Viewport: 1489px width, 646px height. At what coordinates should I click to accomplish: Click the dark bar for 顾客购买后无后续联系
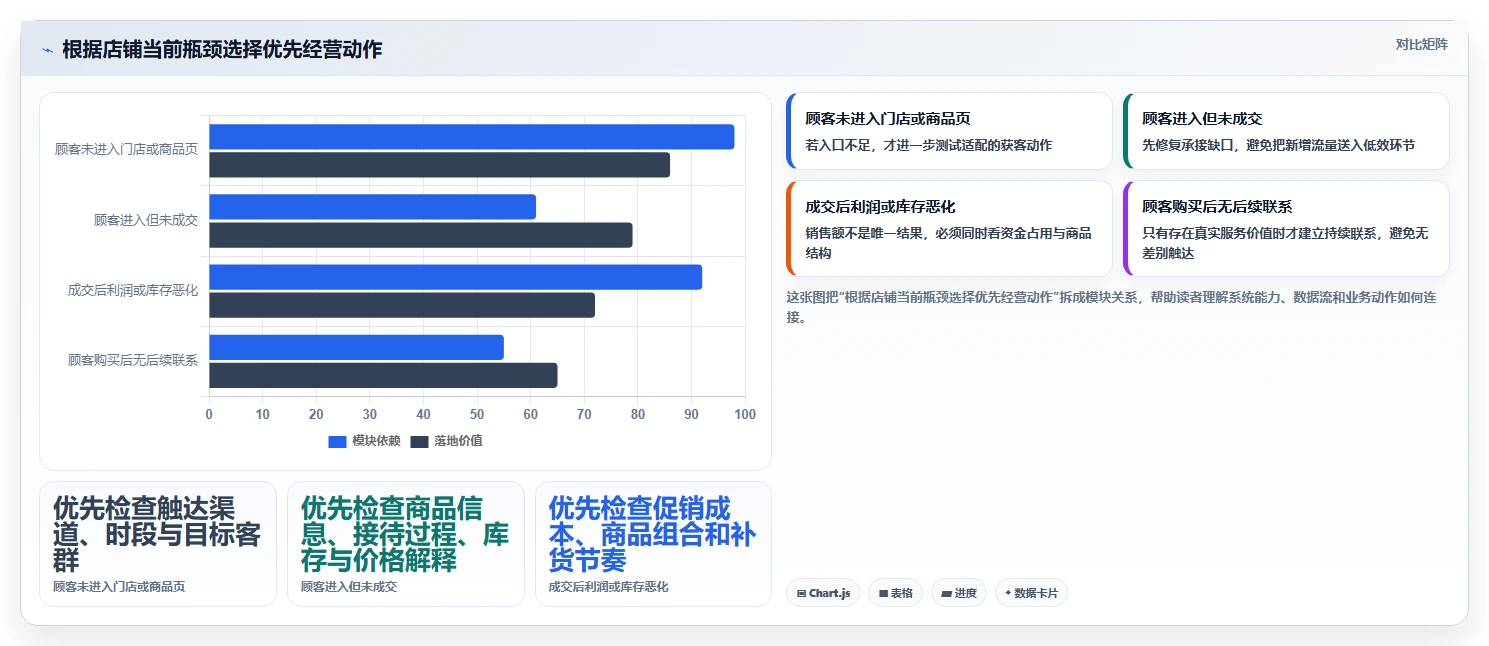click(x=383, y=375)
